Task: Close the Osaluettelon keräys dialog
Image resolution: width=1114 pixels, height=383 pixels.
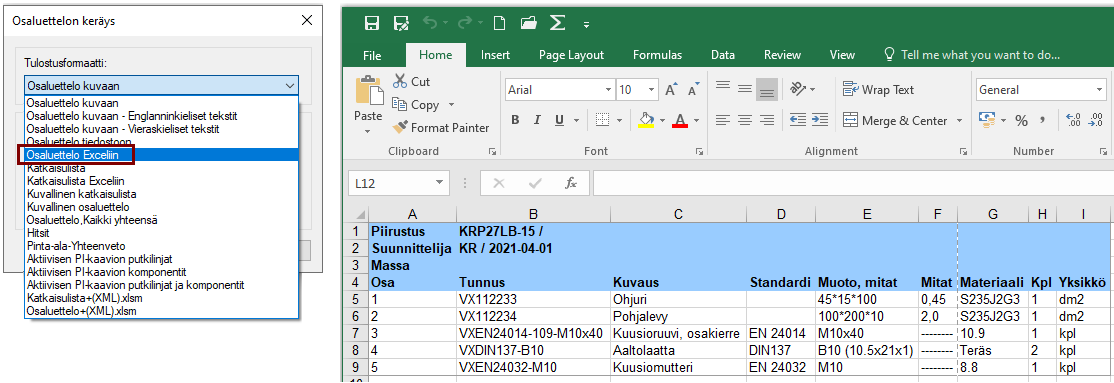Action: coord(306,20)
